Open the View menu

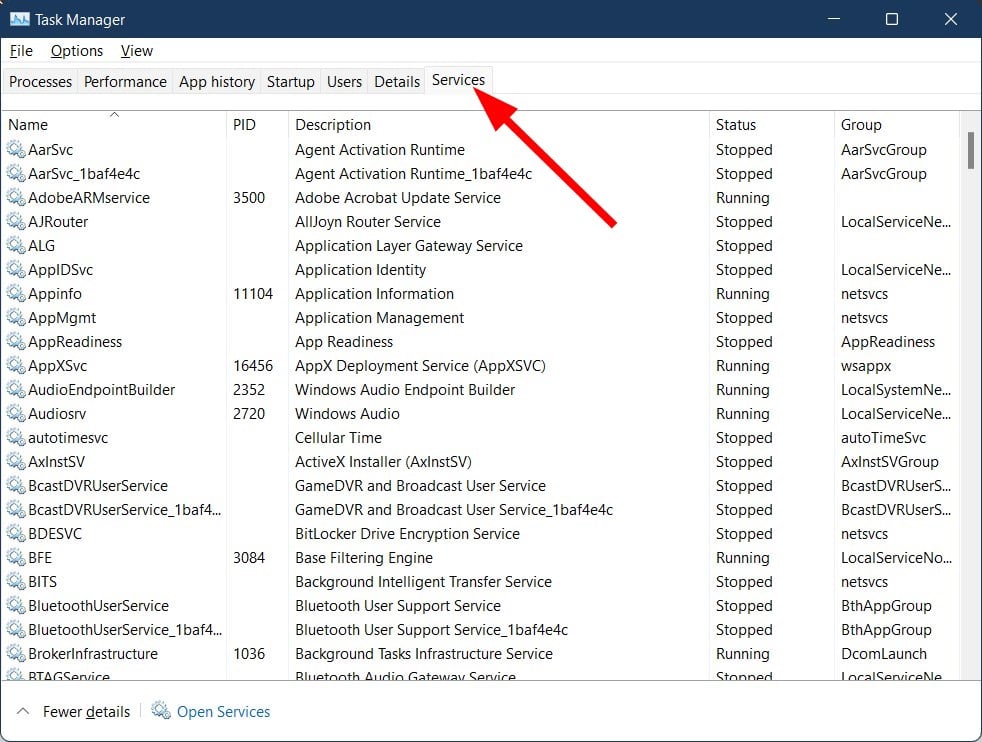(137, 51)
